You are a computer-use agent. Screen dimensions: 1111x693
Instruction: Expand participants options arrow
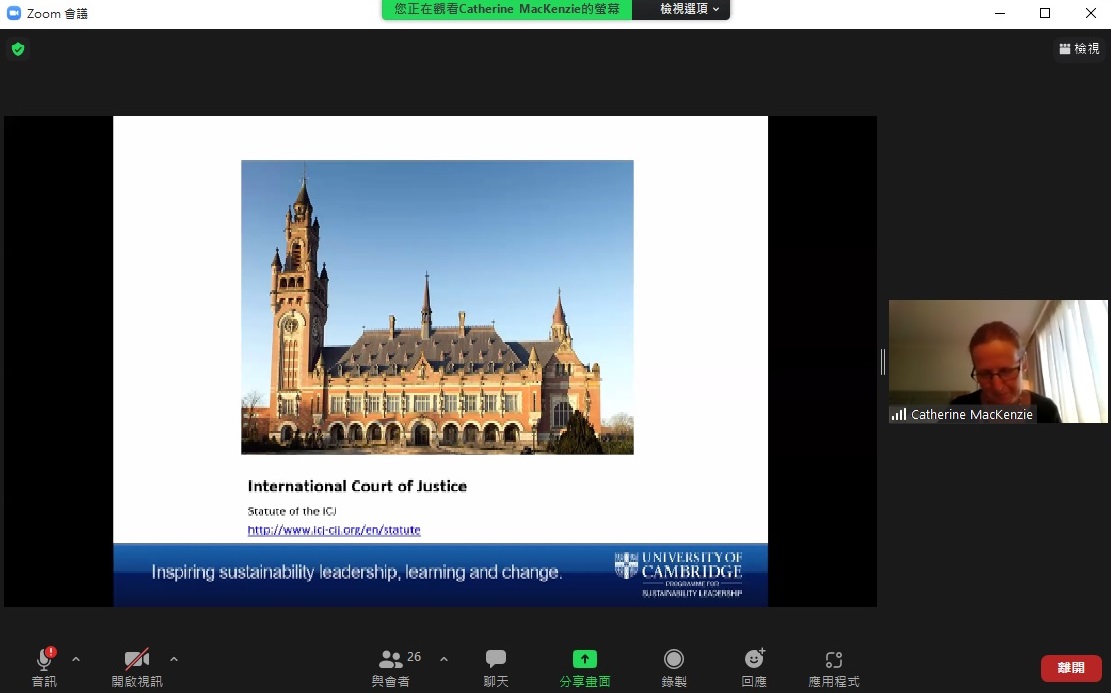pos(444,659)
